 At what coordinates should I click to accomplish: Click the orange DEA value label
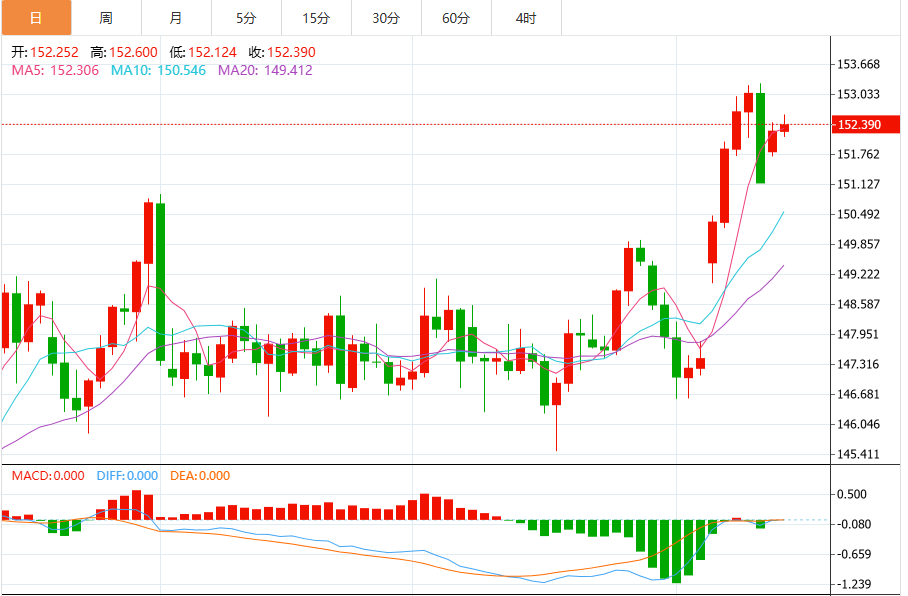pos(200,476)
